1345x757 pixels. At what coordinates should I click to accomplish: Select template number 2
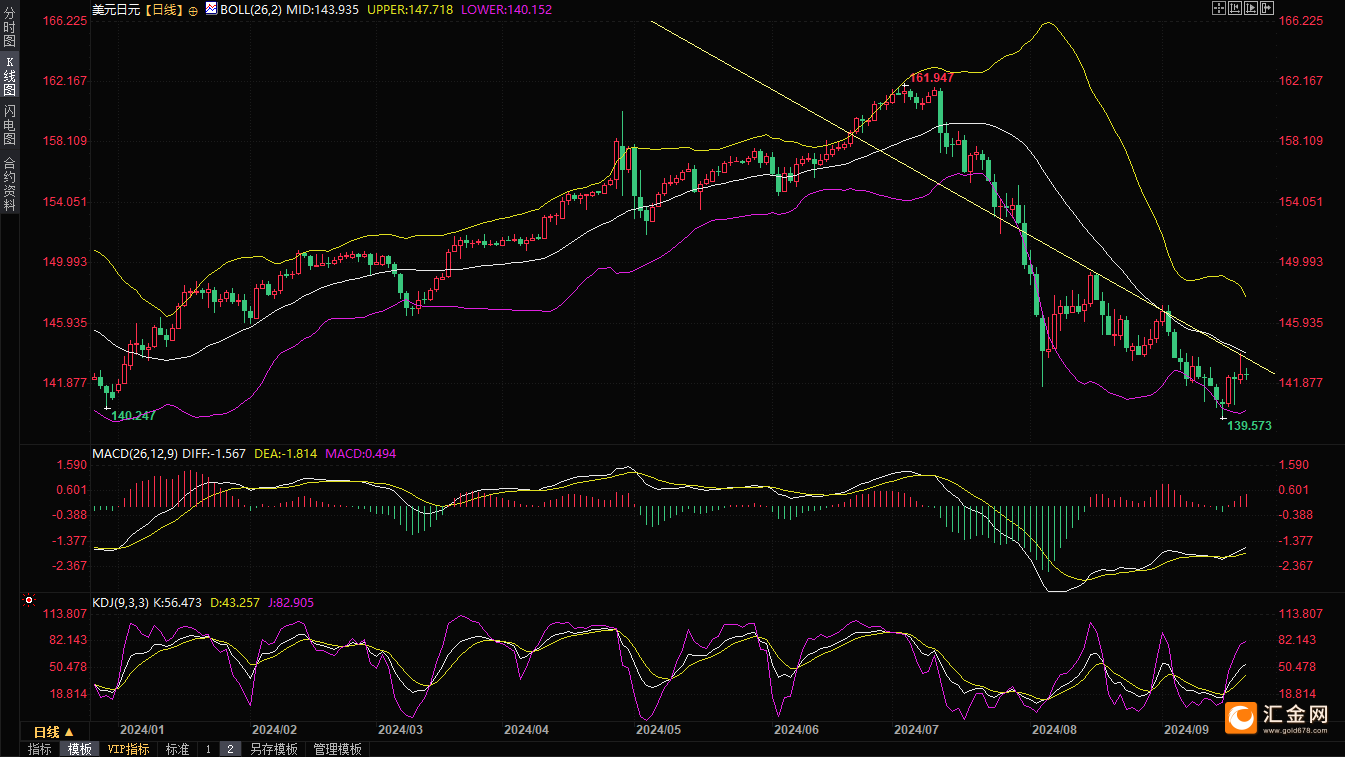click(229, 749)
